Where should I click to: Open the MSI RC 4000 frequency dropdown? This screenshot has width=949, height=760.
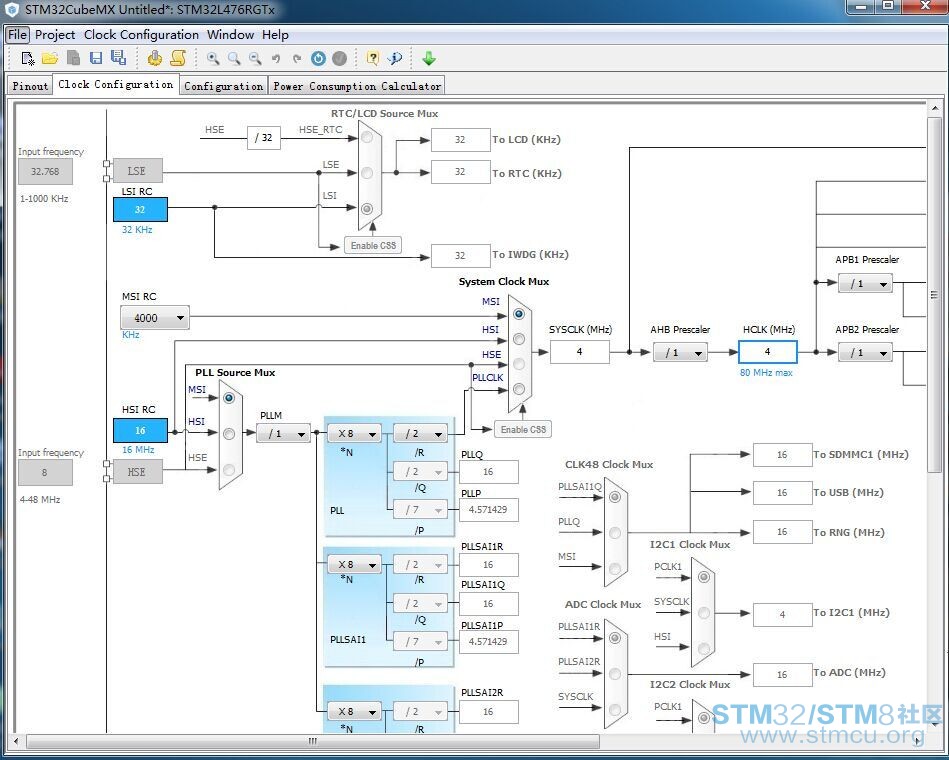[x=155, y=318]
